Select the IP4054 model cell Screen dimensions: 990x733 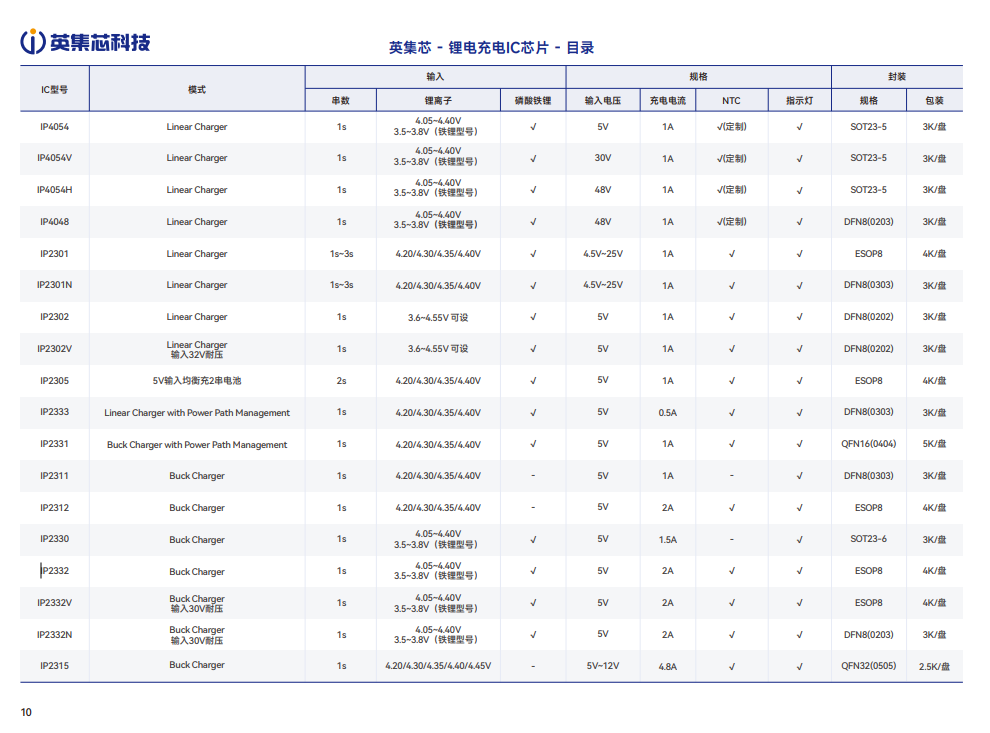tap(54, 127)
